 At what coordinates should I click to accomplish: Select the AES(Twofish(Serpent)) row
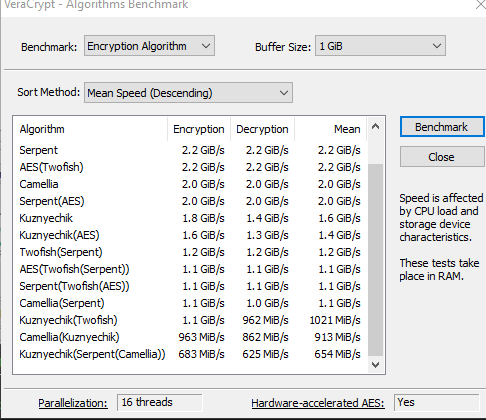tap(190, 269)
